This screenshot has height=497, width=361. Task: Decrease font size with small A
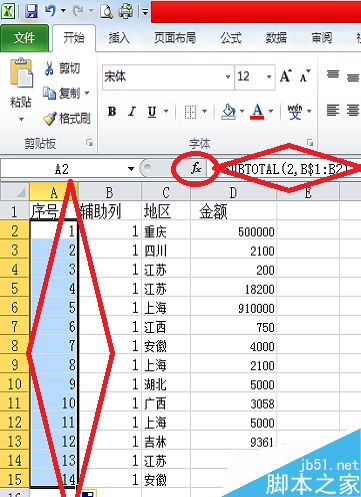(304, 77)
